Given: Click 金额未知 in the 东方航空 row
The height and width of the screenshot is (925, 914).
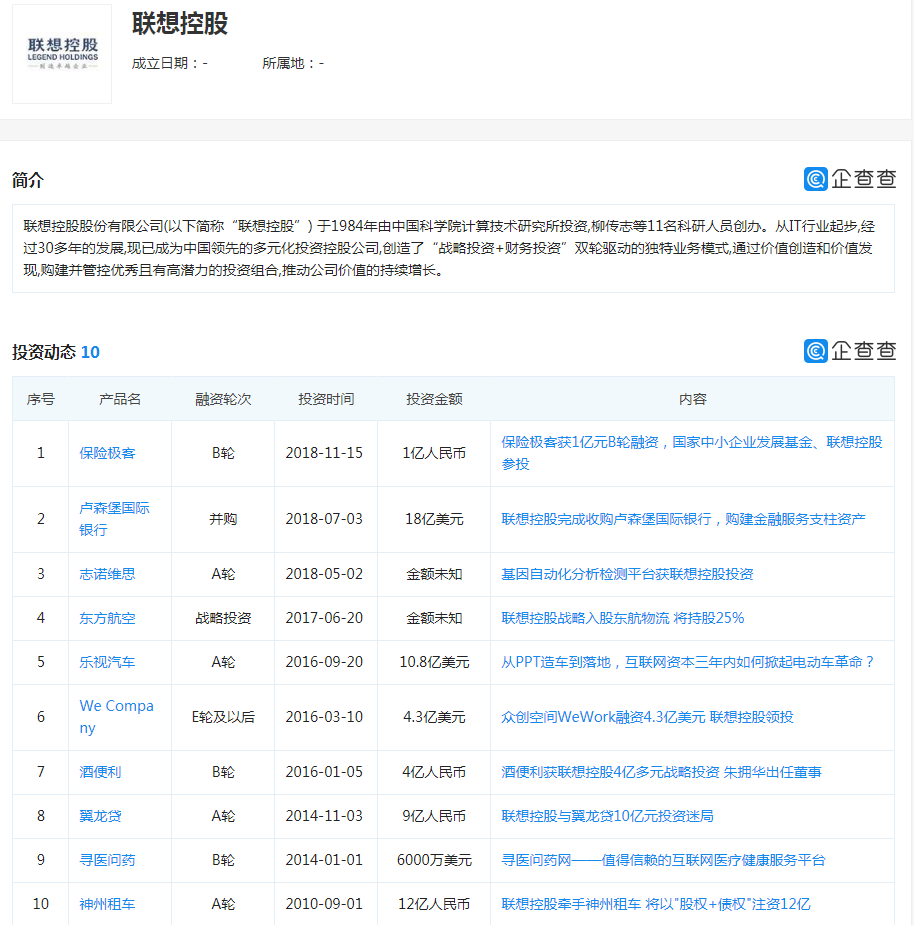Looking at the screenshot, I should point(434,618).
